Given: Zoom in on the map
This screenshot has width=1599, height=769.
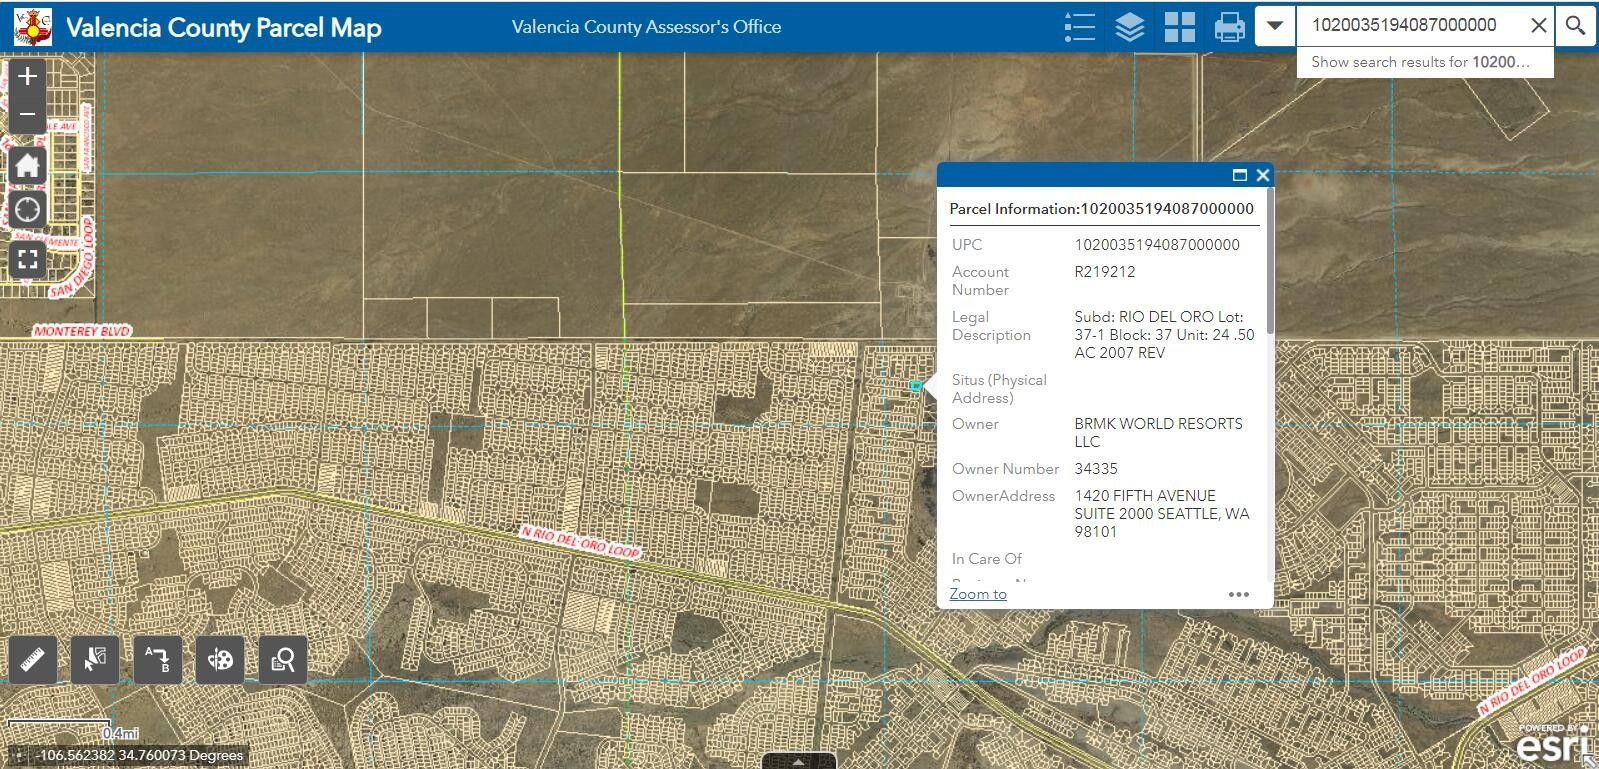Looking at the screenshot, I should (x=28, y=76).
